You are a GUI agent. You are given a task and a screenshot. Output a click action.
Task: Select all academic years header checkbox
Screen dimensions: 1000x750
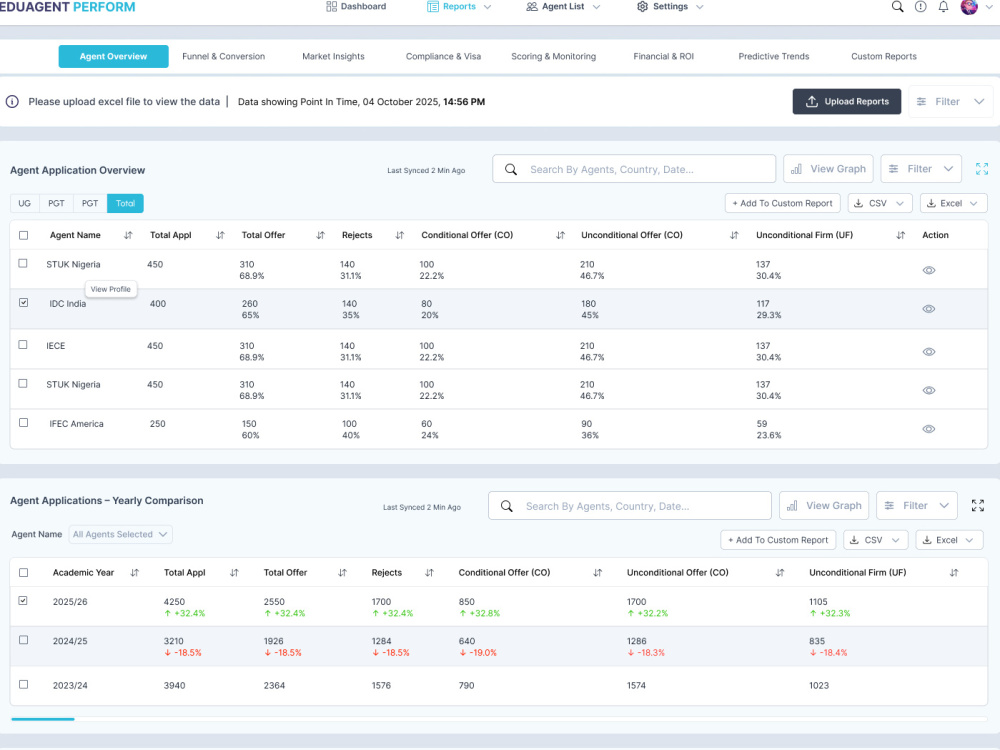tap(24, 573)
